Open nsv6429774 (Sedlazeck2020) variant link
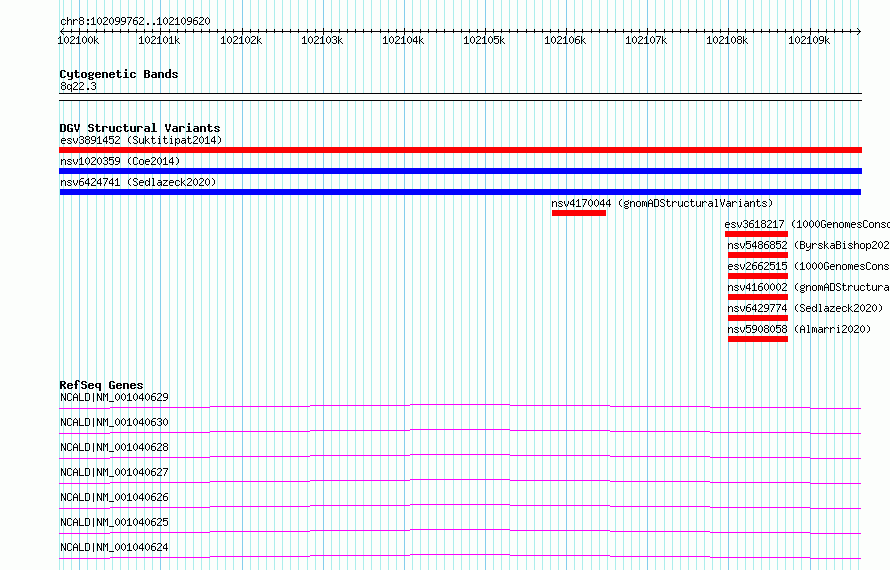 click(805, 308)
